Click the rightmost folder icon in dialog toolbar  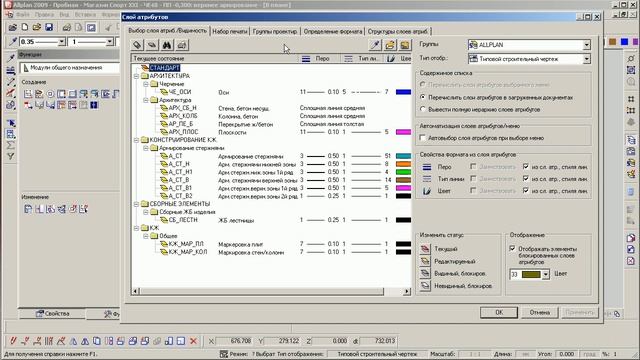click(404, 45)
